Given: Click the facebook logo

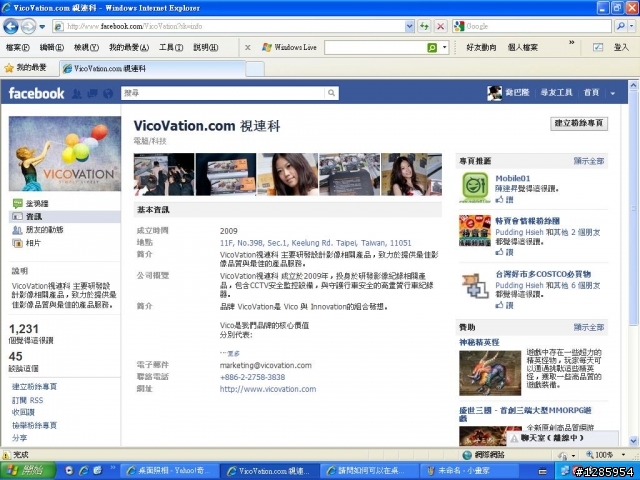Looking at the screenshot, I should point(36,93).
